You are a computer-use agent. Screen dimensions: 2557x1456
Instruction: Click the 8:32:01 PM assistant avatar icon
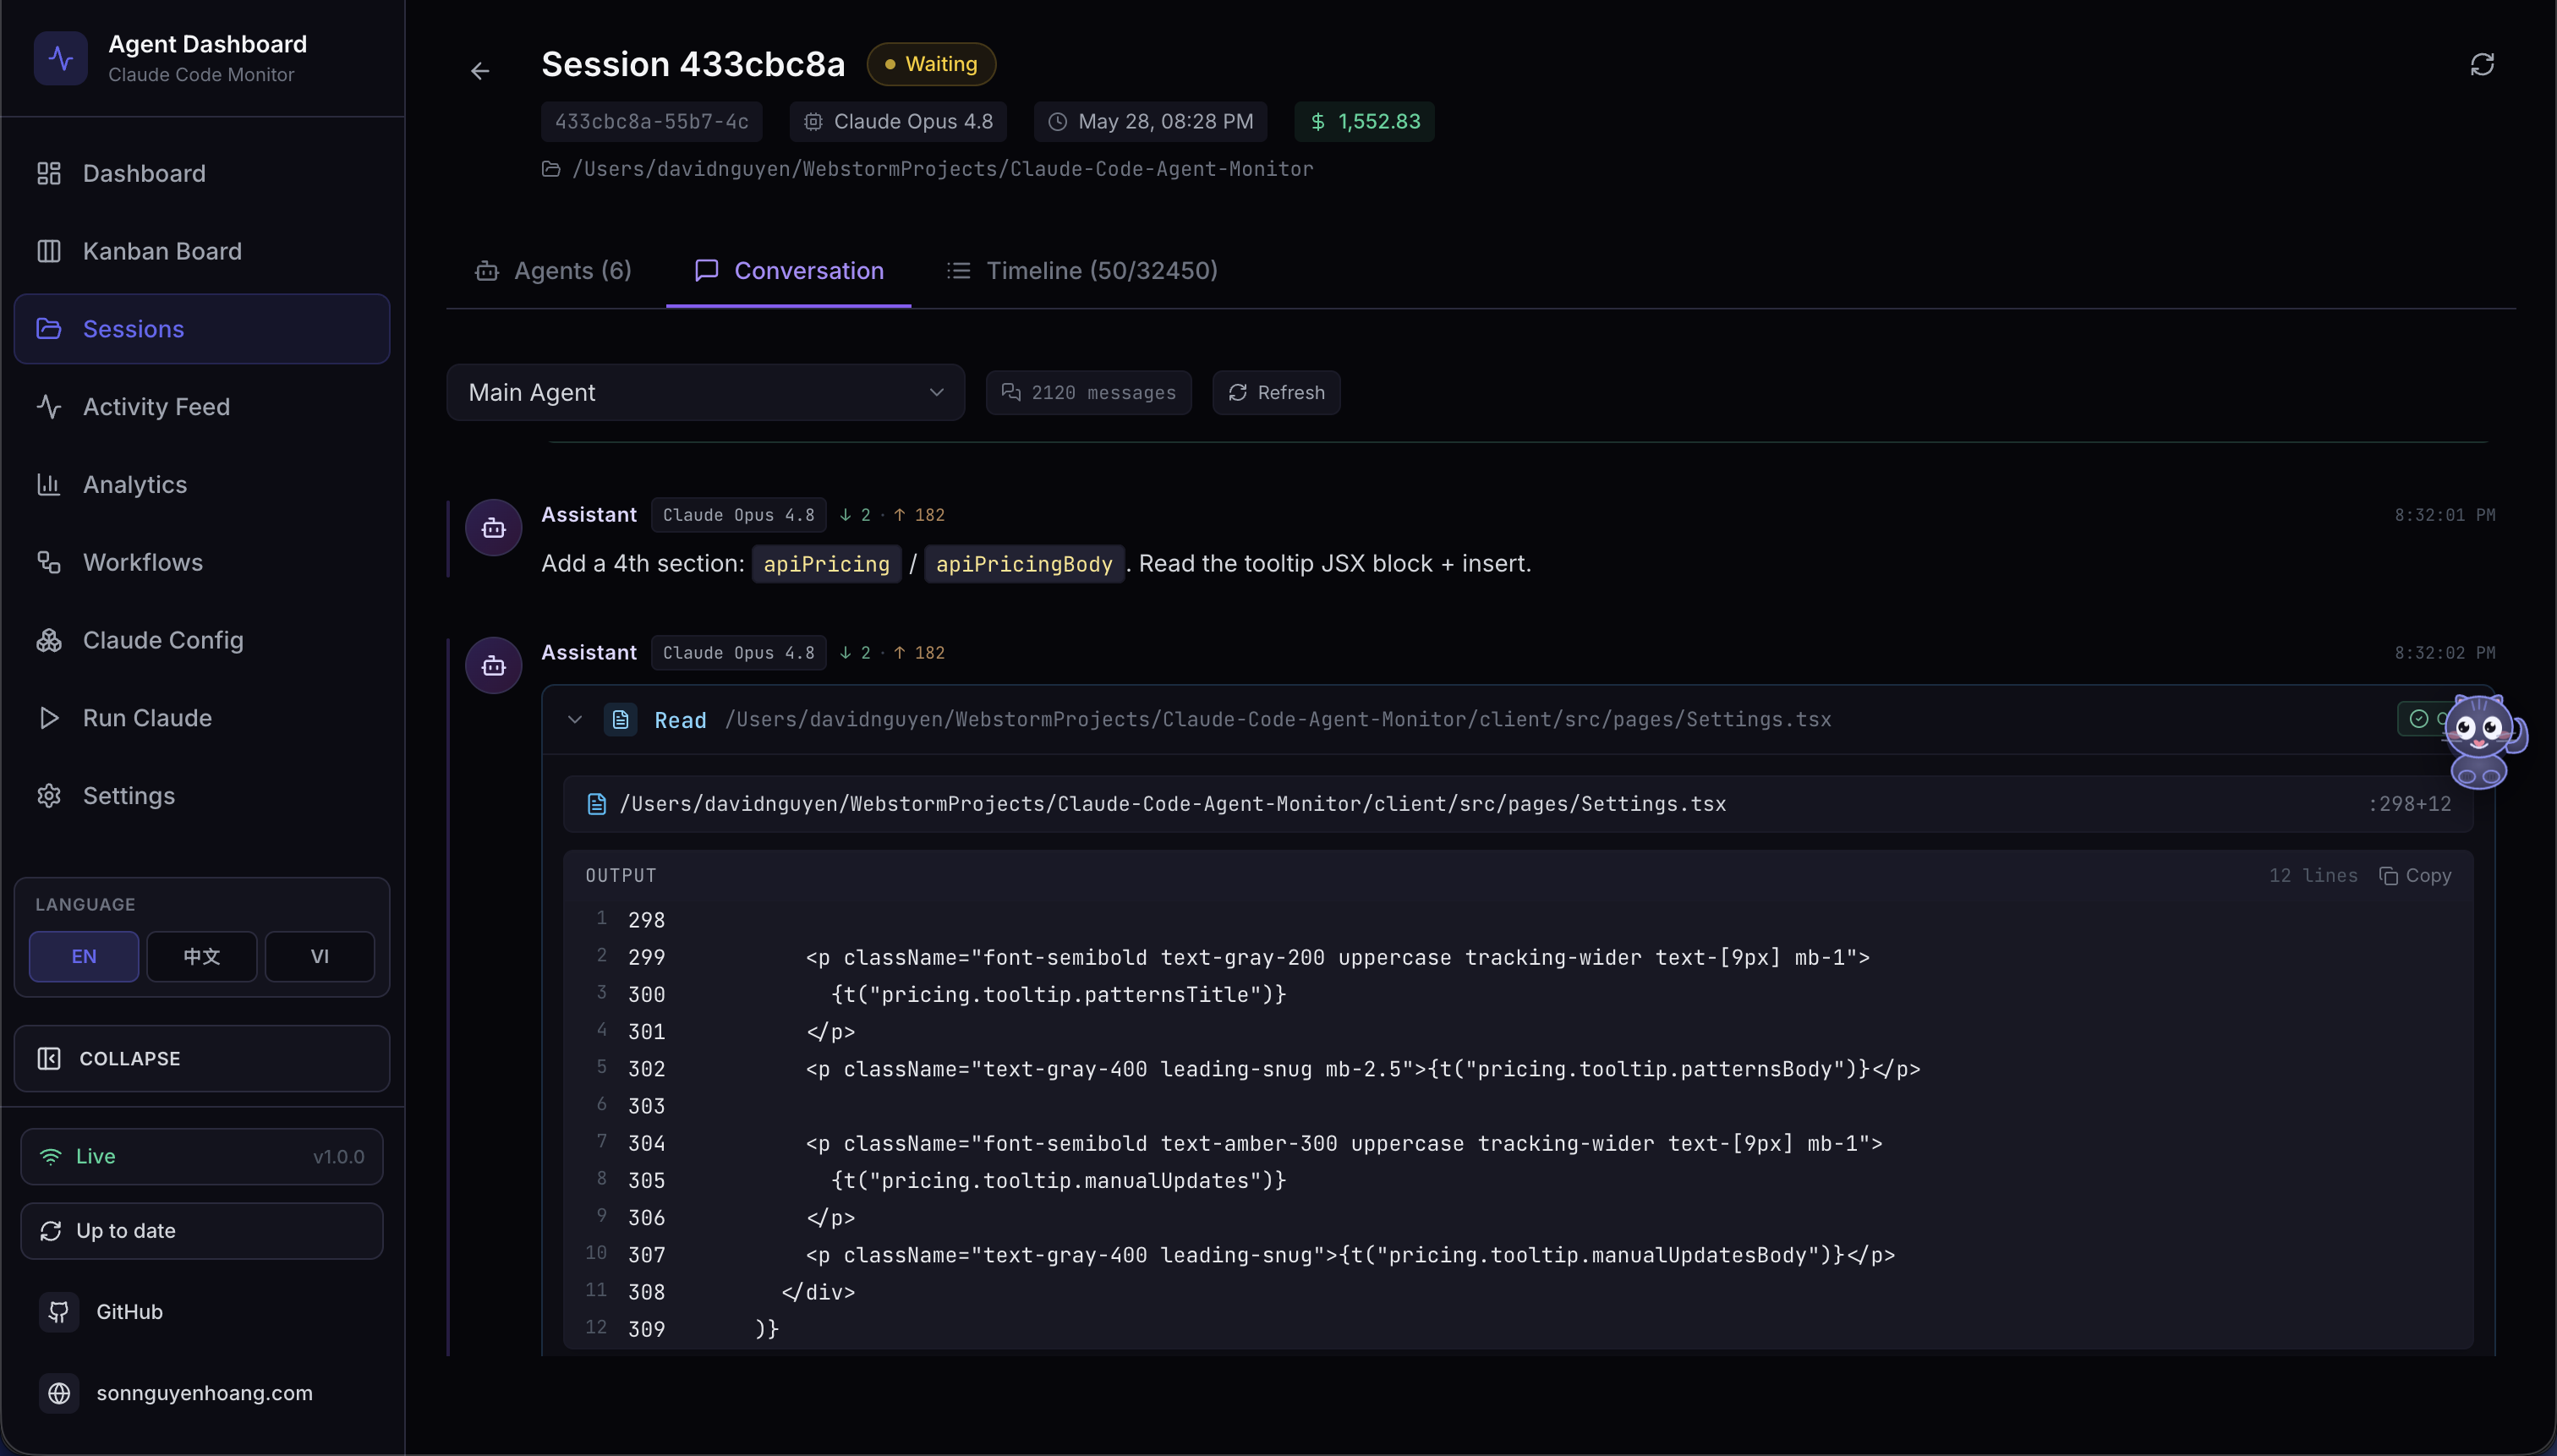(494, 528)
